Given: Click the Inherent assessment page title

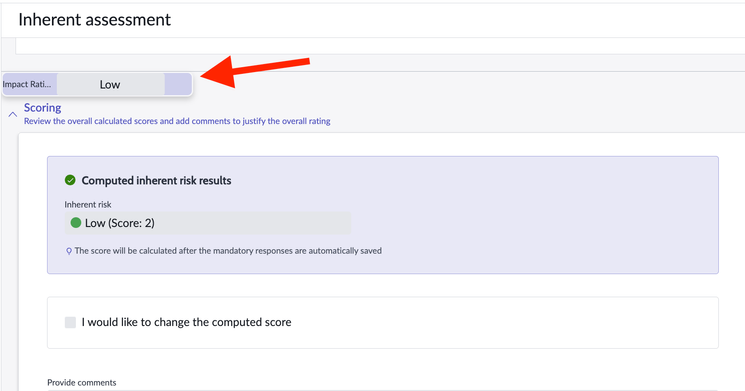Looking at the screenshot, I should tap(95, 19).
